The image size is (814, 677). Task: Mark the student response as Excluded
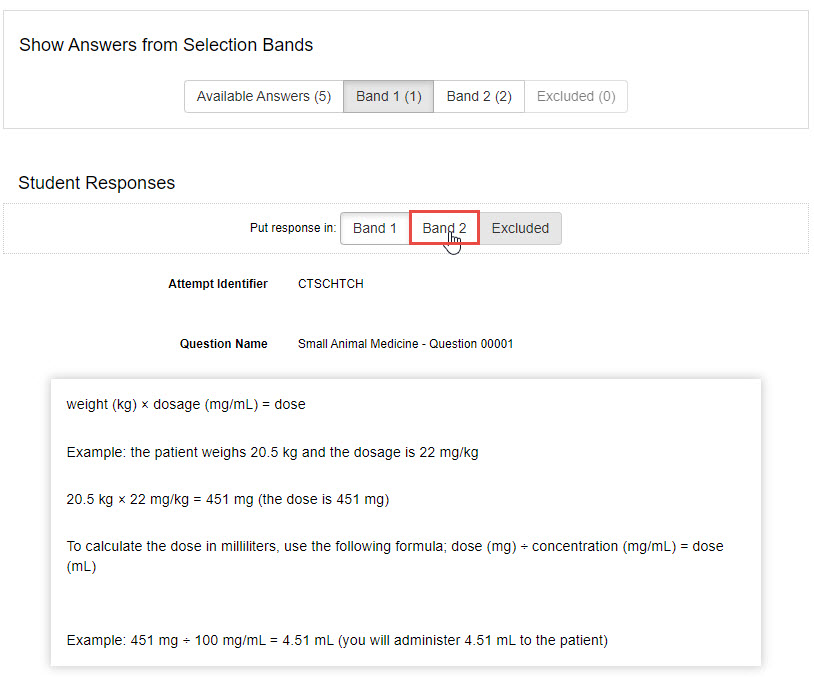pos(520,228)
